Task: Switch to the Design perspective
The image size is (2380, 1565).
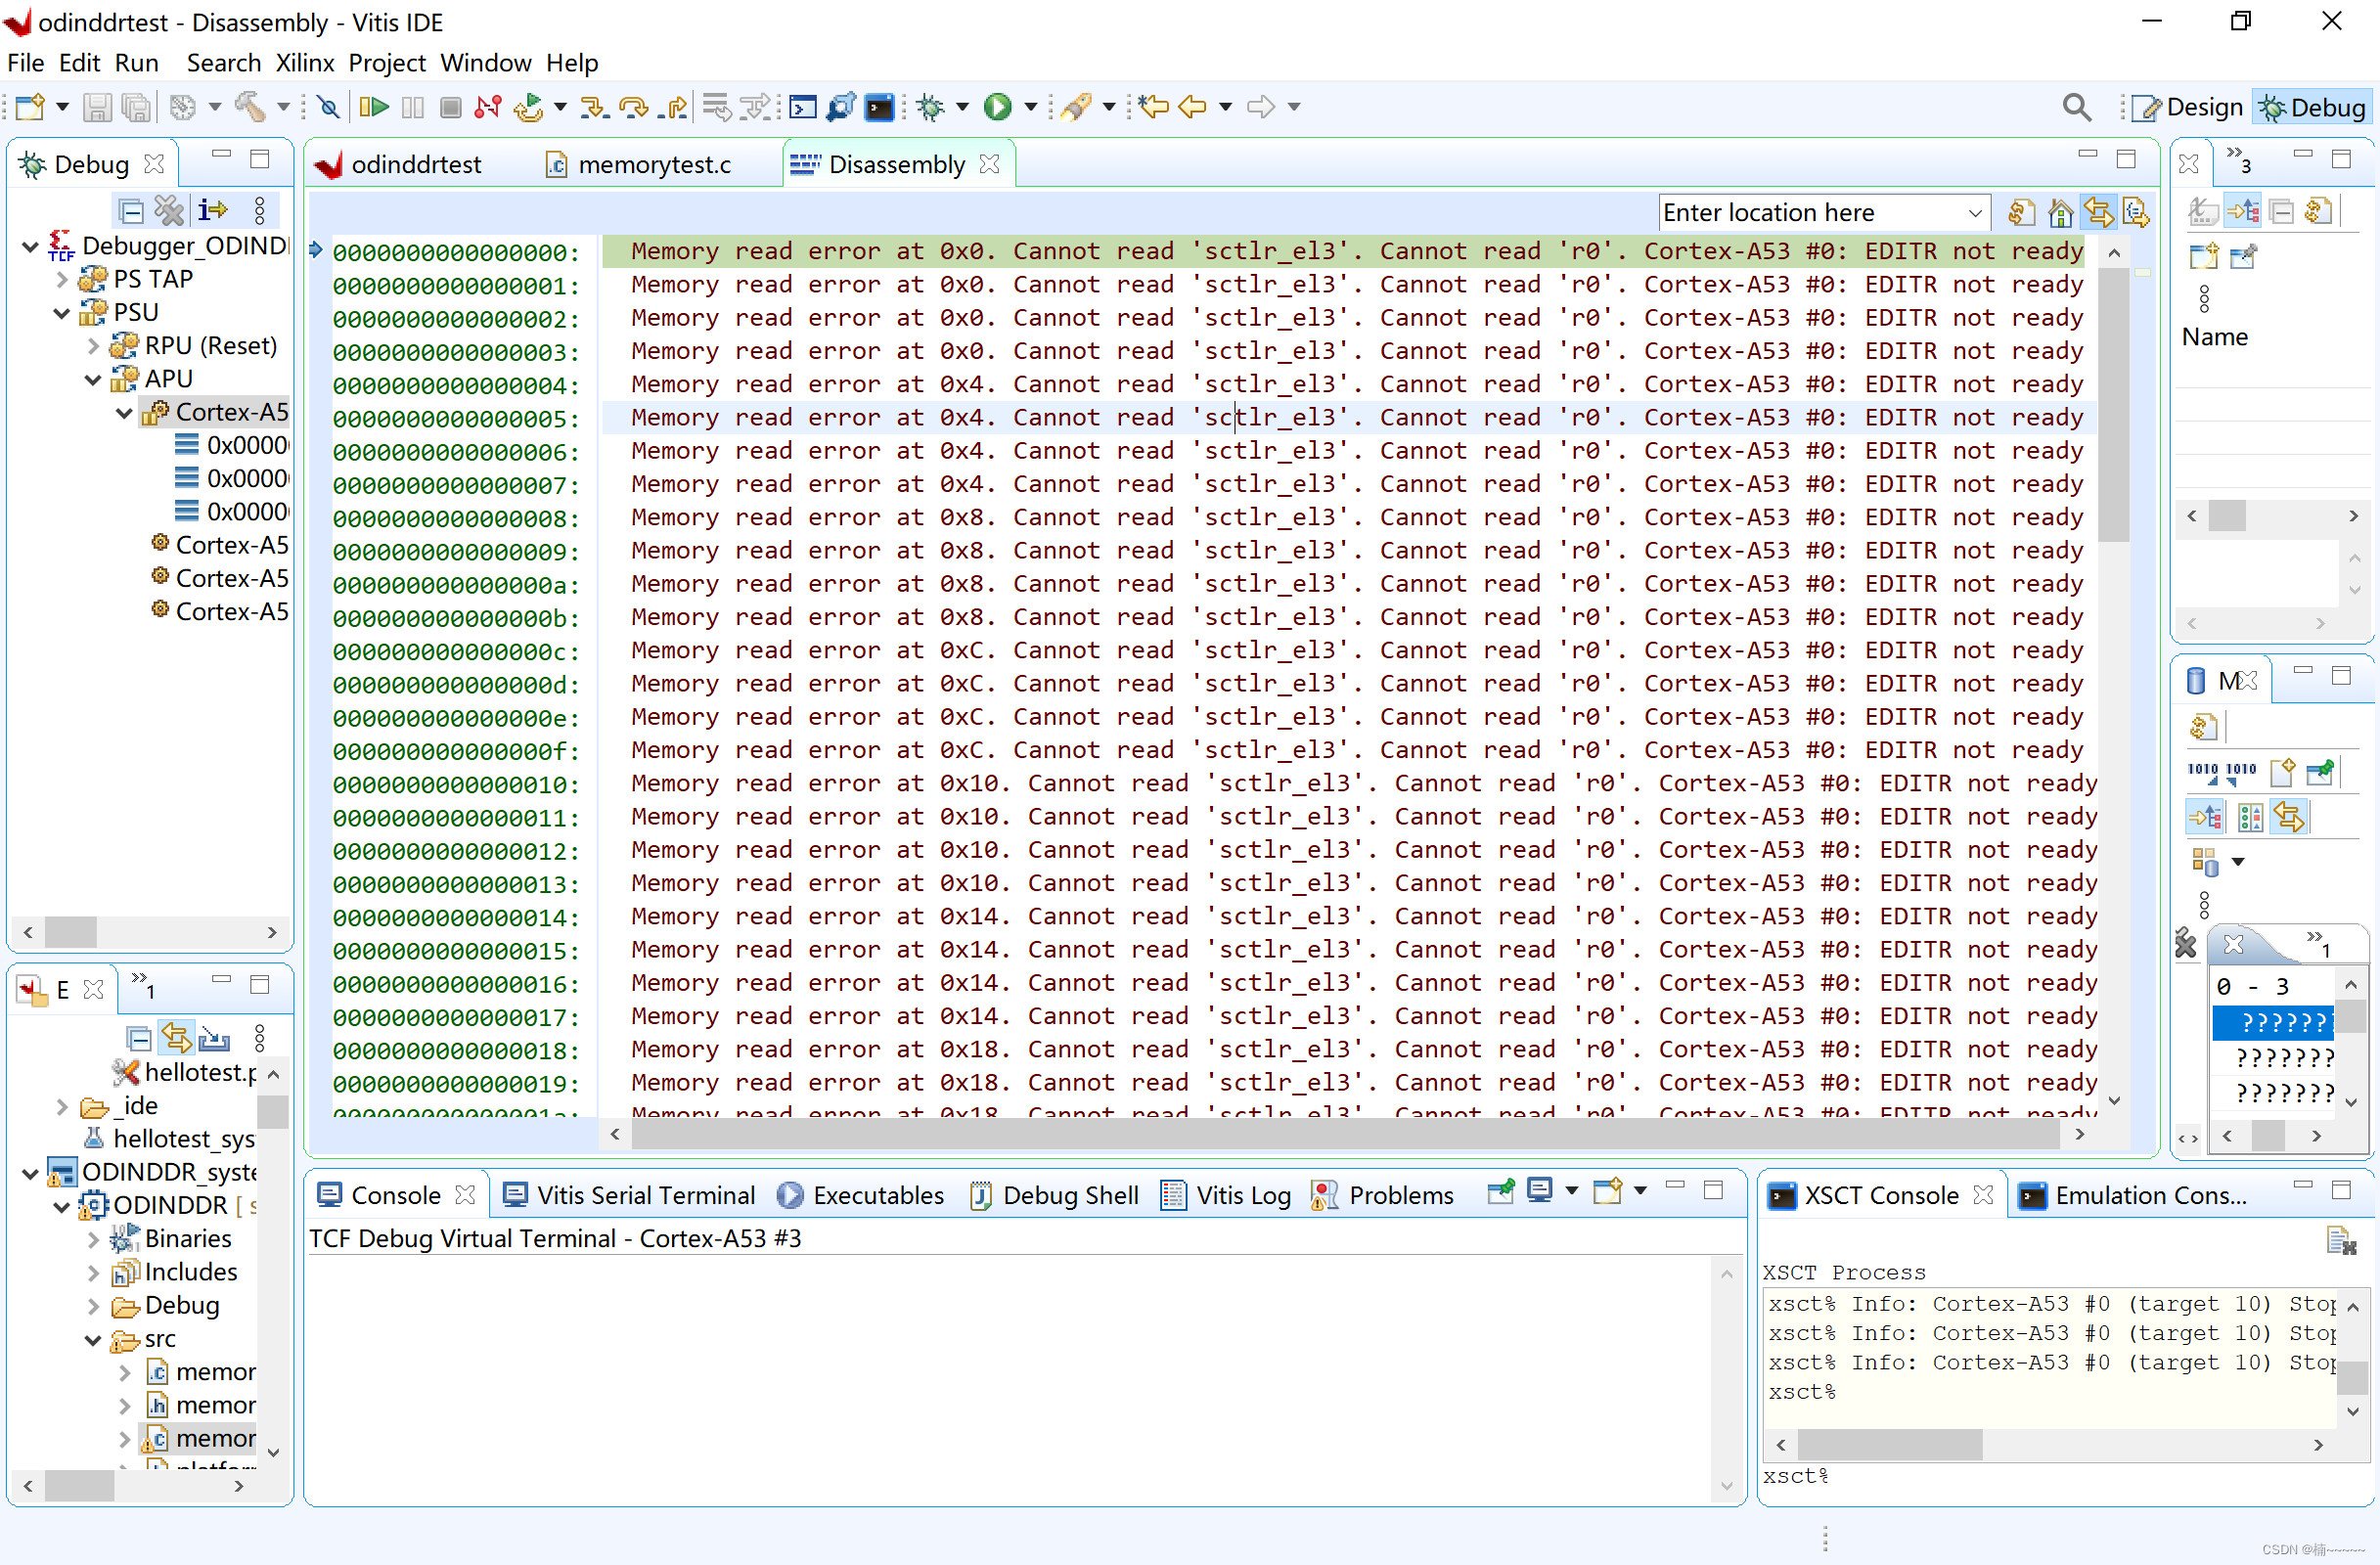Action: 2187,107
